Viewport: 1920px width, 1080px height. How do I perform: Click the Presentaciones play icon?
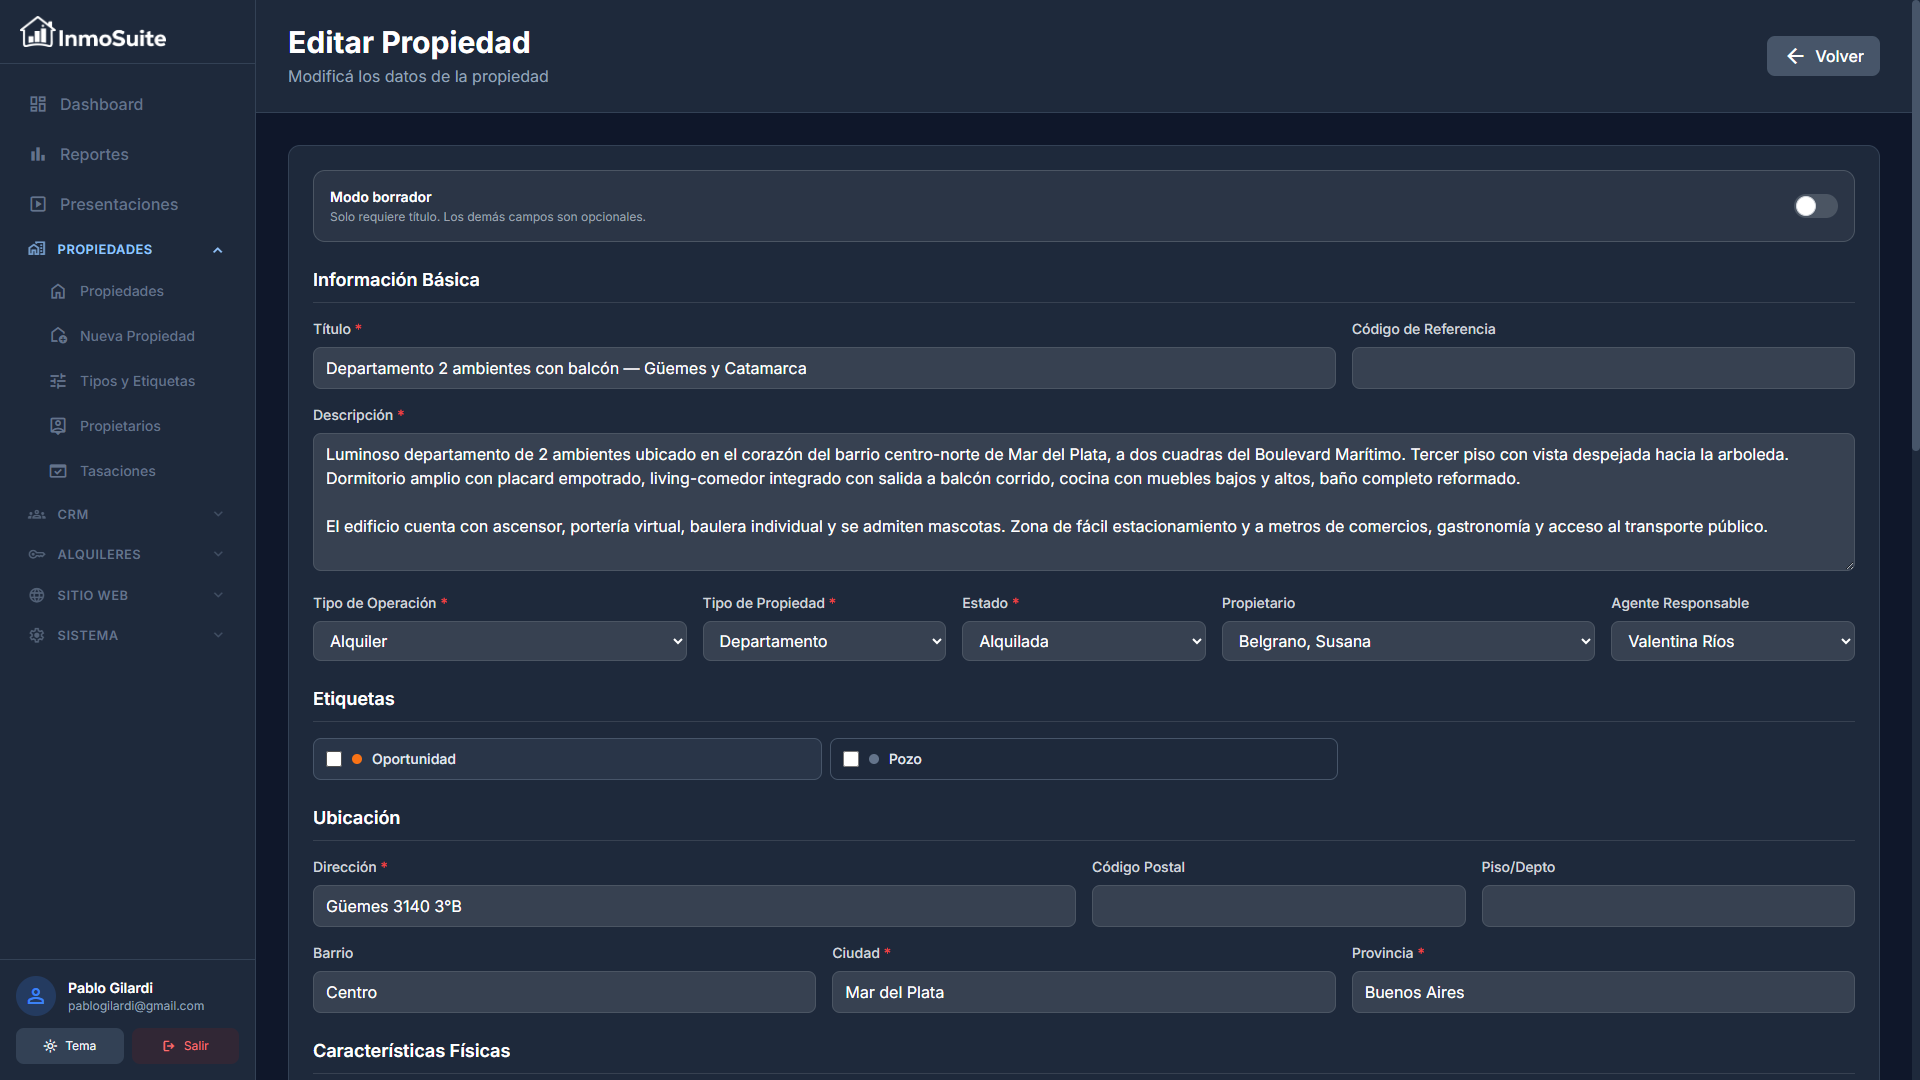pyautogui.click(x=38, y=204)
